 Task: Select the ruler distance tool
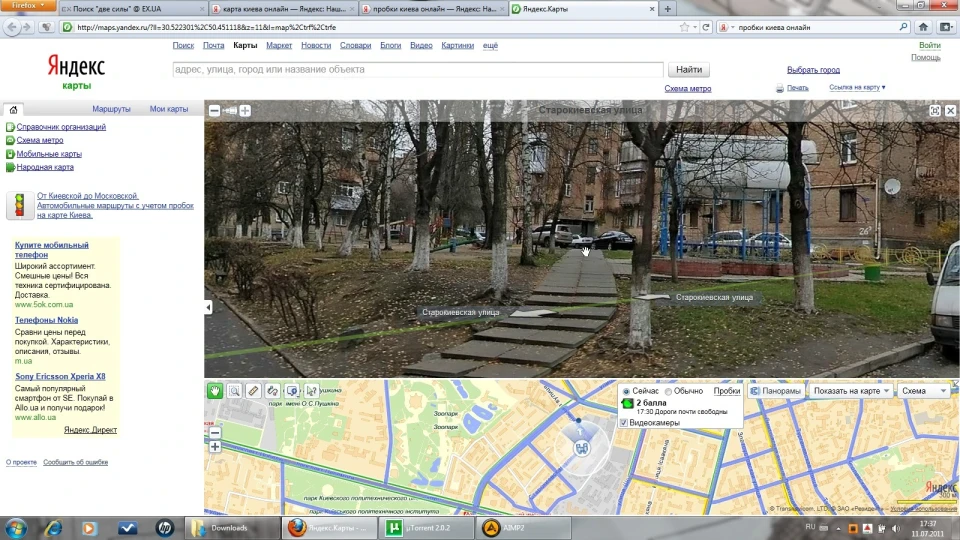253,391
